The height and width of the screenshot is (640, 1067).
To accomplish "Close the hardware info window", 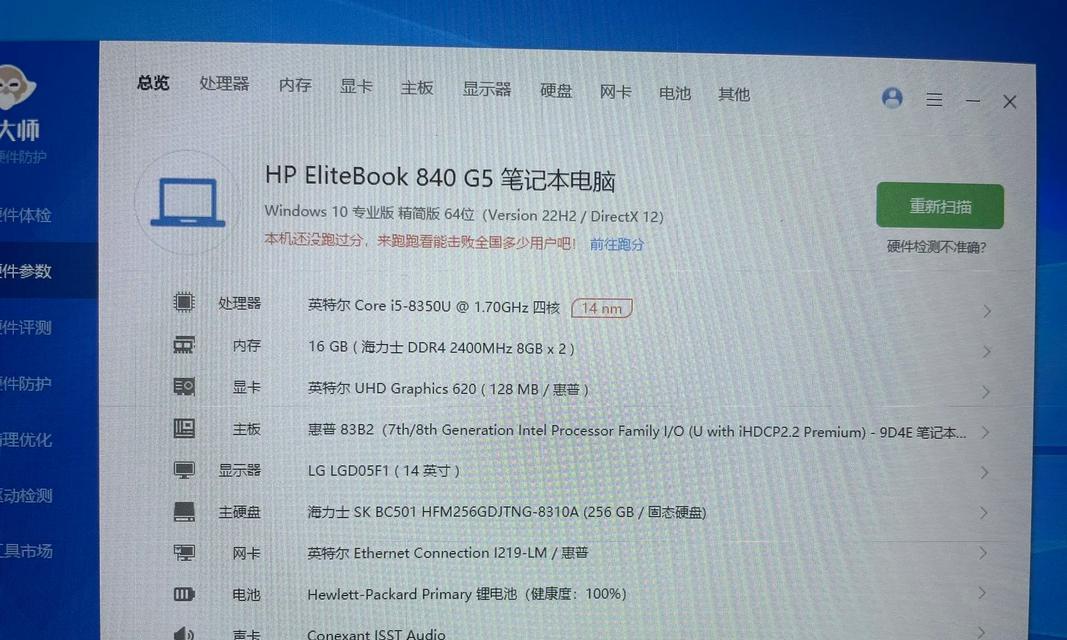I will (x=1010, y=102).
